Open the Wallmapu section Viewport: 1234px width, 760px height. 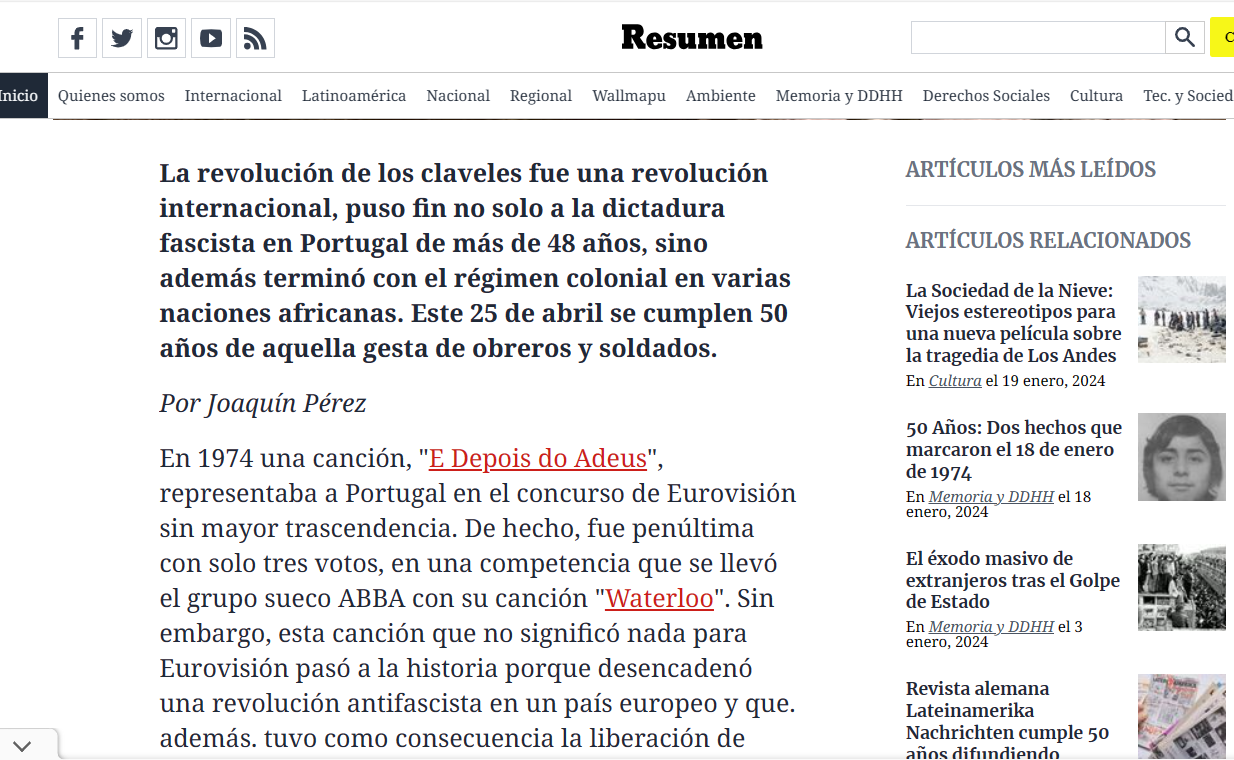629,96
